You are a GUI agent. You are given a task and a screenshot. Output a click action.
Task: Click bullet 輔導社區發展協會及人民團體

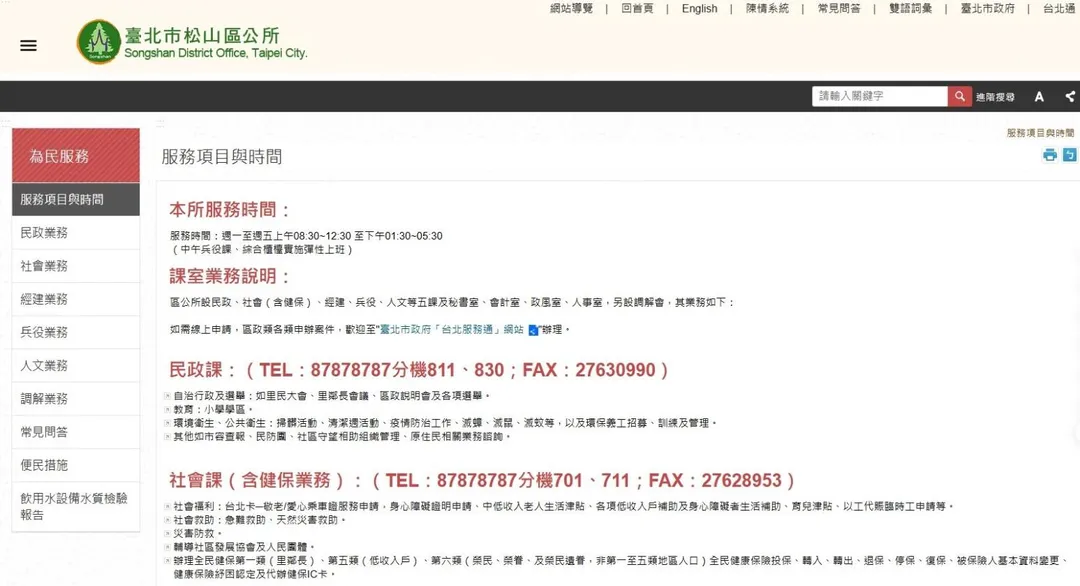[244, 547]
